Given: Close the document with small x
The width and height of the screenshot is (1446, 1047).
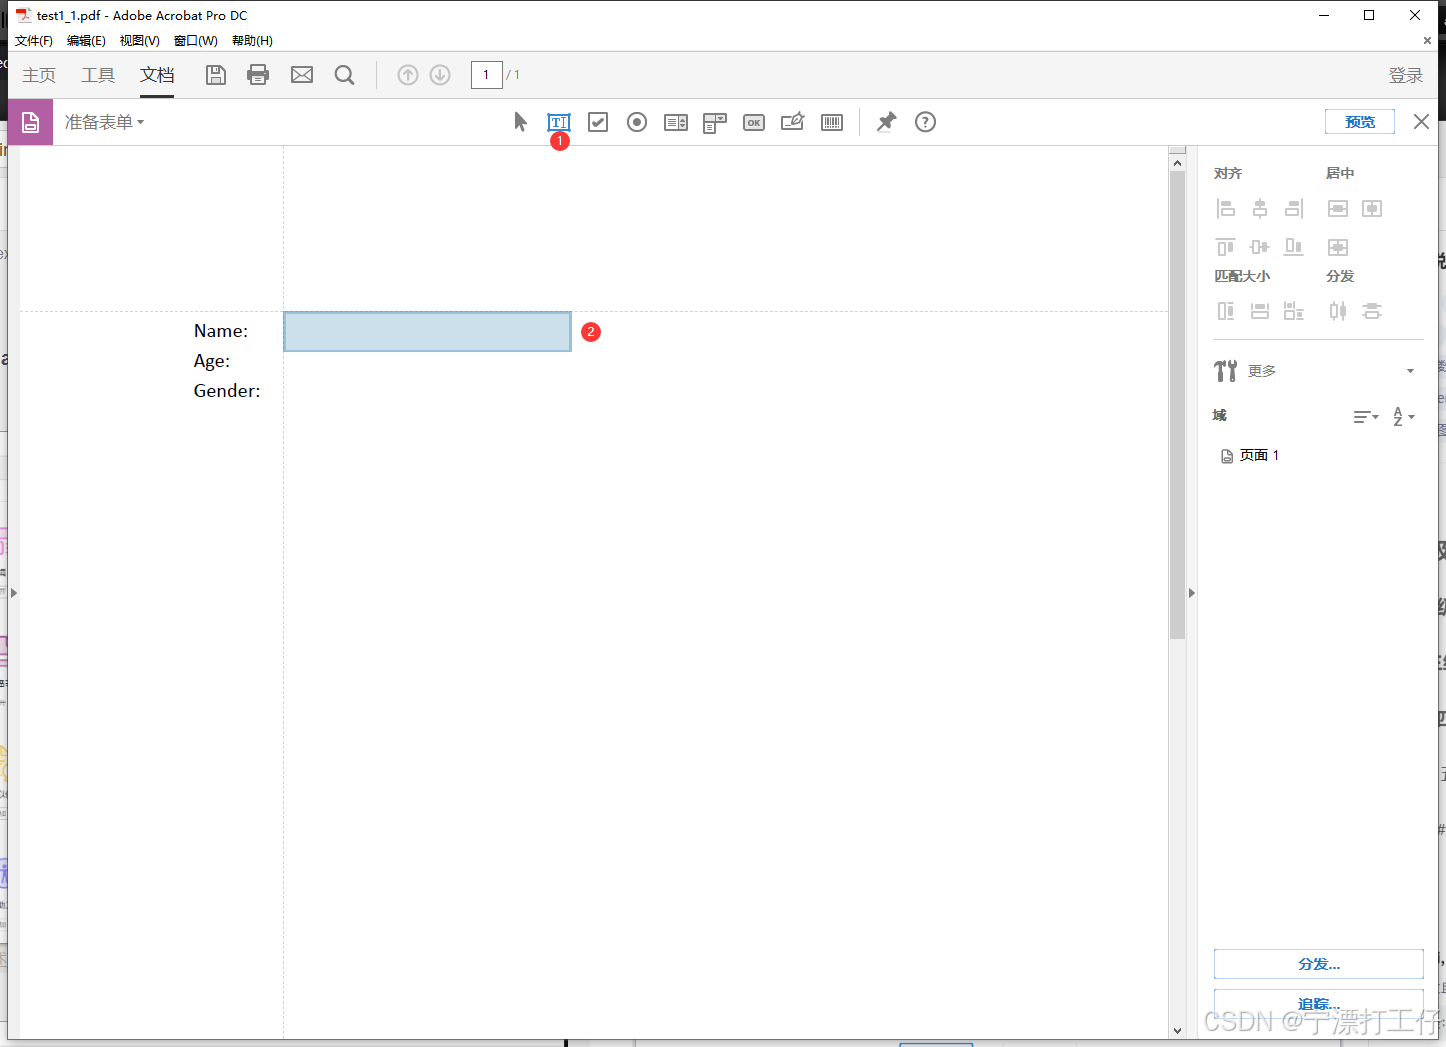Looking at the screenshot, I should [1427, 41].
